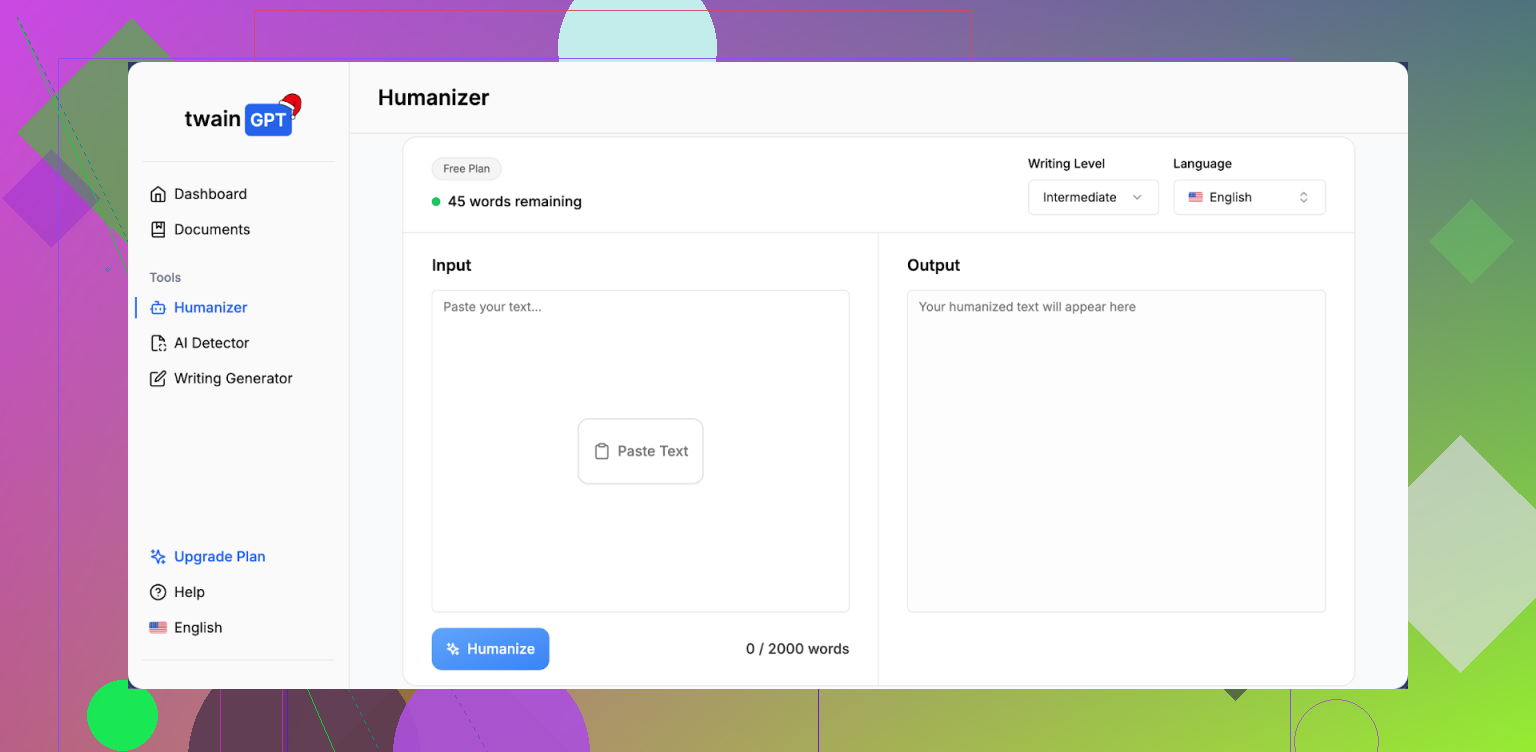This screenshot has width=1536, height=752.
Task: Open the Documents section
Action: coord(212,229)
